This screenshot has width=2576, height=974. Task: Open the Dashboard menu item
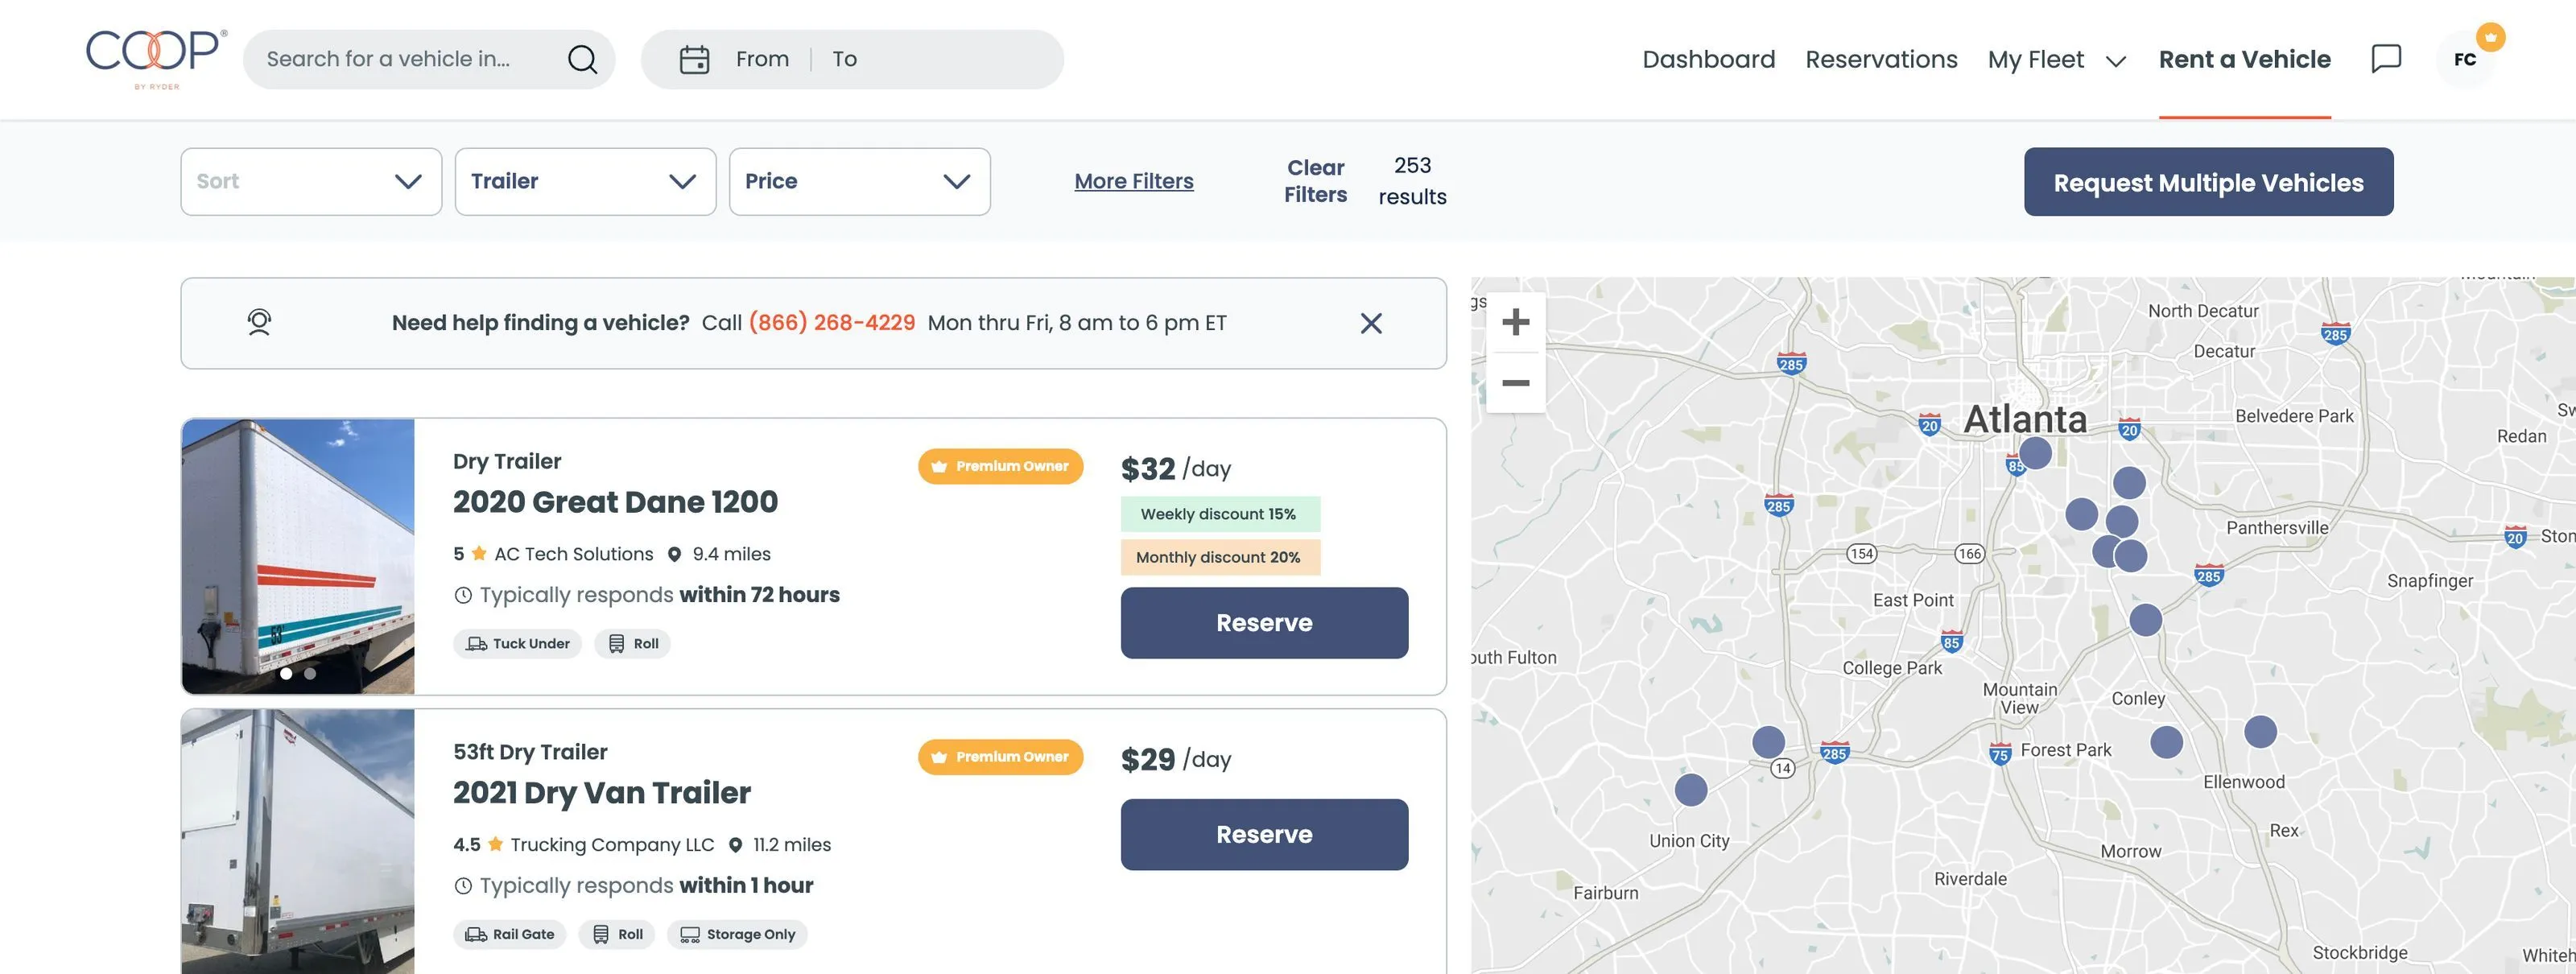pyautogui.click(x=1708, y=59)
